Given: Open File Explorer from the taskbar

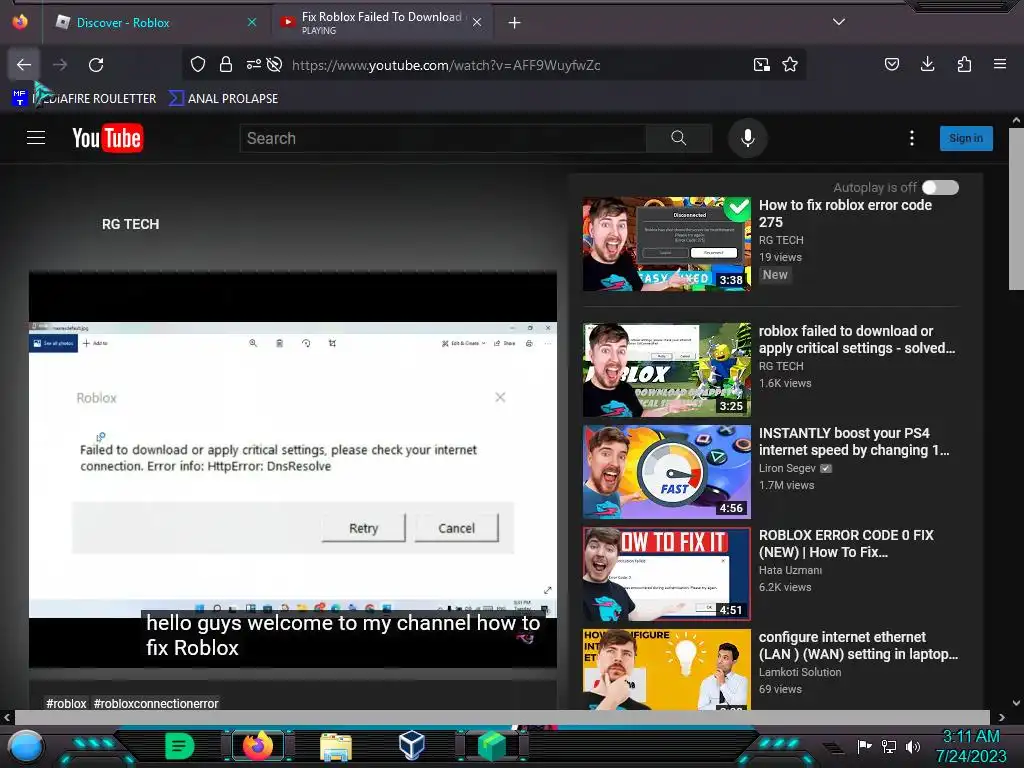Looking at the screenshot, I should (x=336, y=746).
